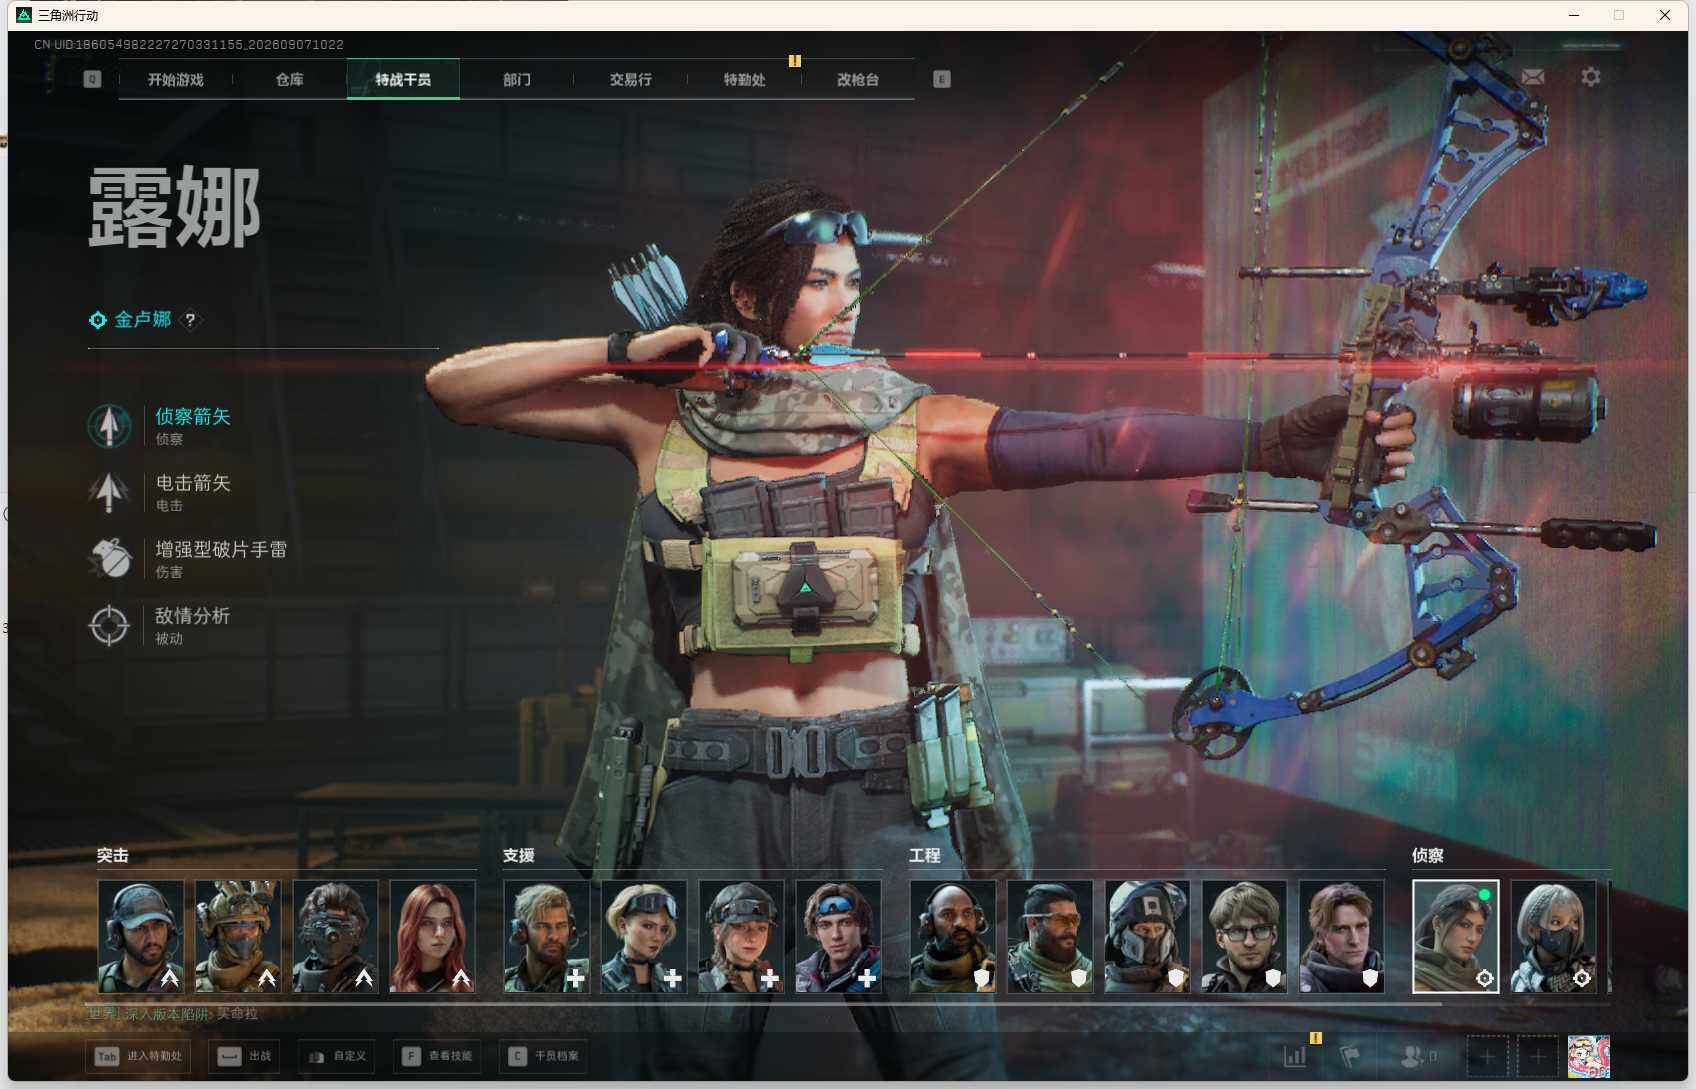Pick the blonde woman operator under 支援

click(x=644, y=936)
